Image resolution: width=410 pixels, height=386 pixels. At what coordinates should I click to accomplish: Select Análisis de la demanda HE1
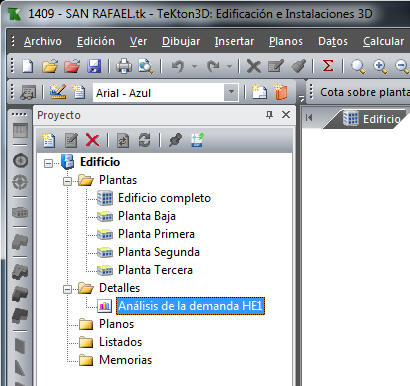(190, 306)
